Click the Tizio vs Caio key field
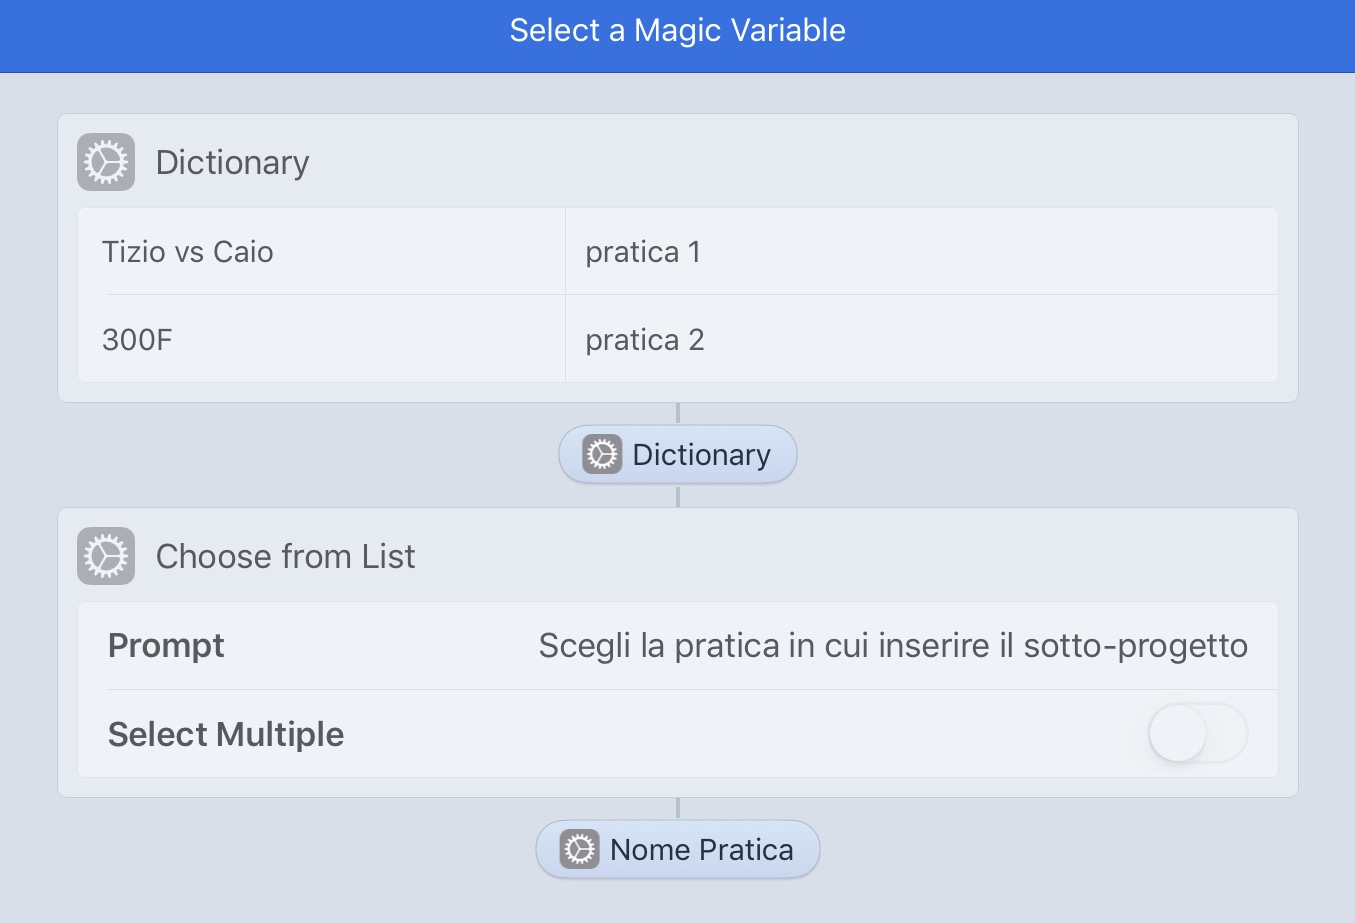Screen dimensions: 1355x923 pyautogui.click(x=321, y=251)
